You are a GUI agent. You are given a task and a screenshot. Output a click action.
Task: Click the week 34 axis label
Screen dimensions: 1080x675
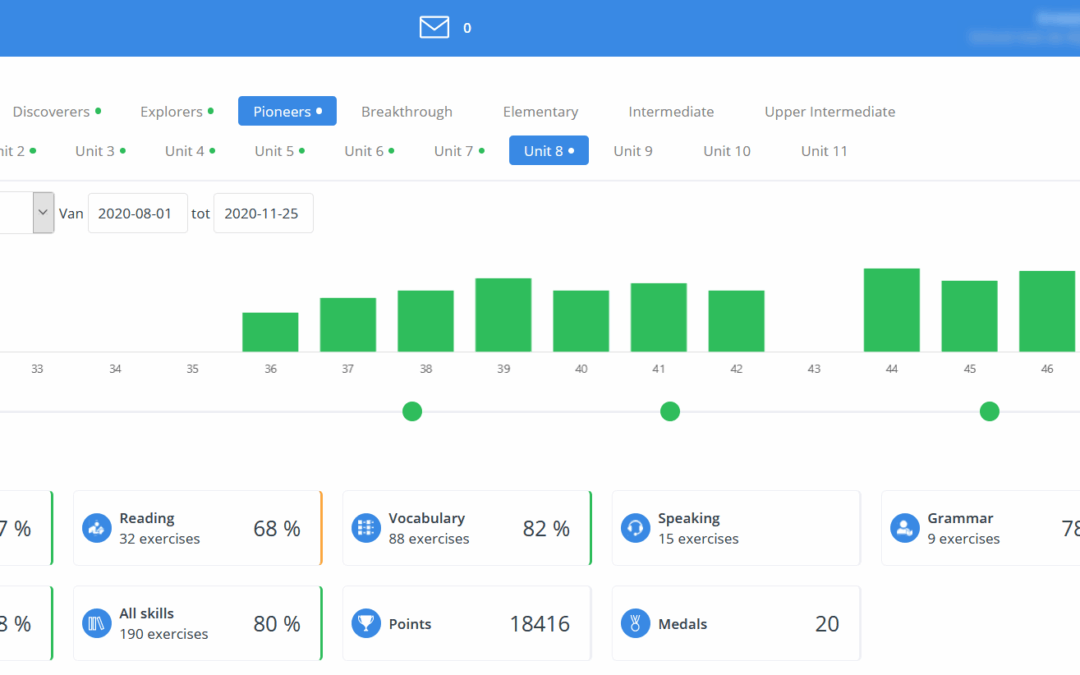(x=115, y=369)
